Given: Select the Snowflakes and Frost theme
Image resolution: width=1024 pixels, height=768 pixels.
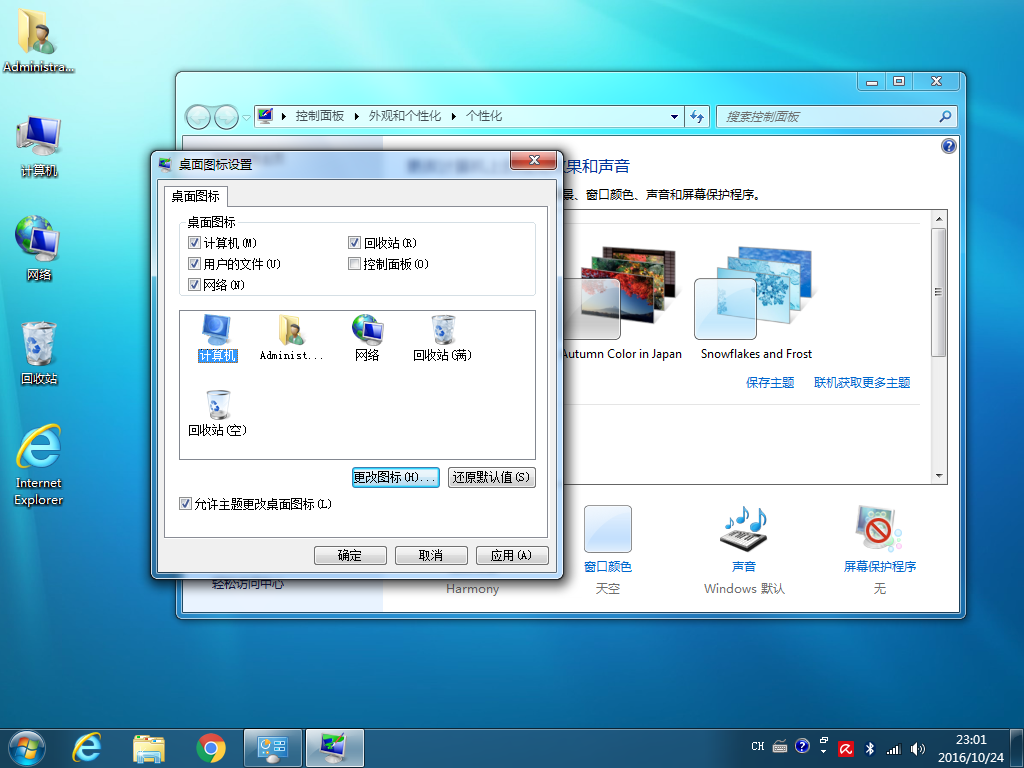Looking at the screenshot, I should coord(756,304).
